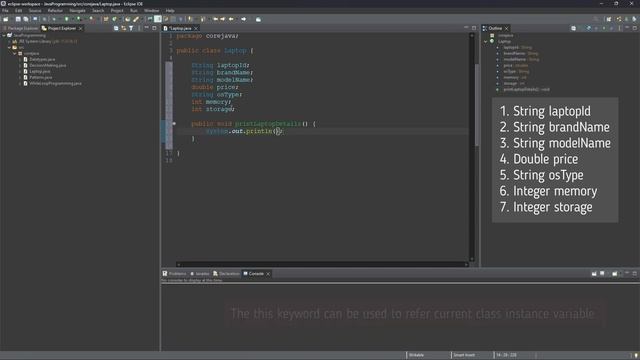Maximize the Outline panel

tap(635, 28)
